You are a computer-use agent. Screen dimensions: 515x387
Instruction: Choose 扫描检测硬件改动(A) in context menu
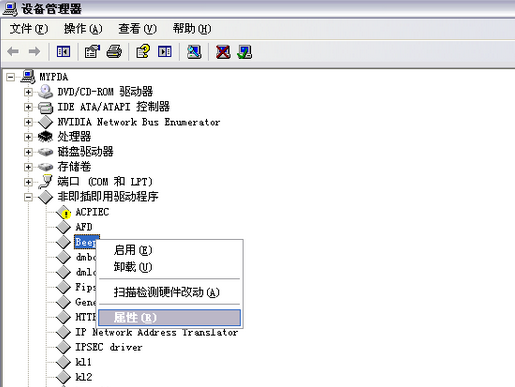(x=169, y=292)
